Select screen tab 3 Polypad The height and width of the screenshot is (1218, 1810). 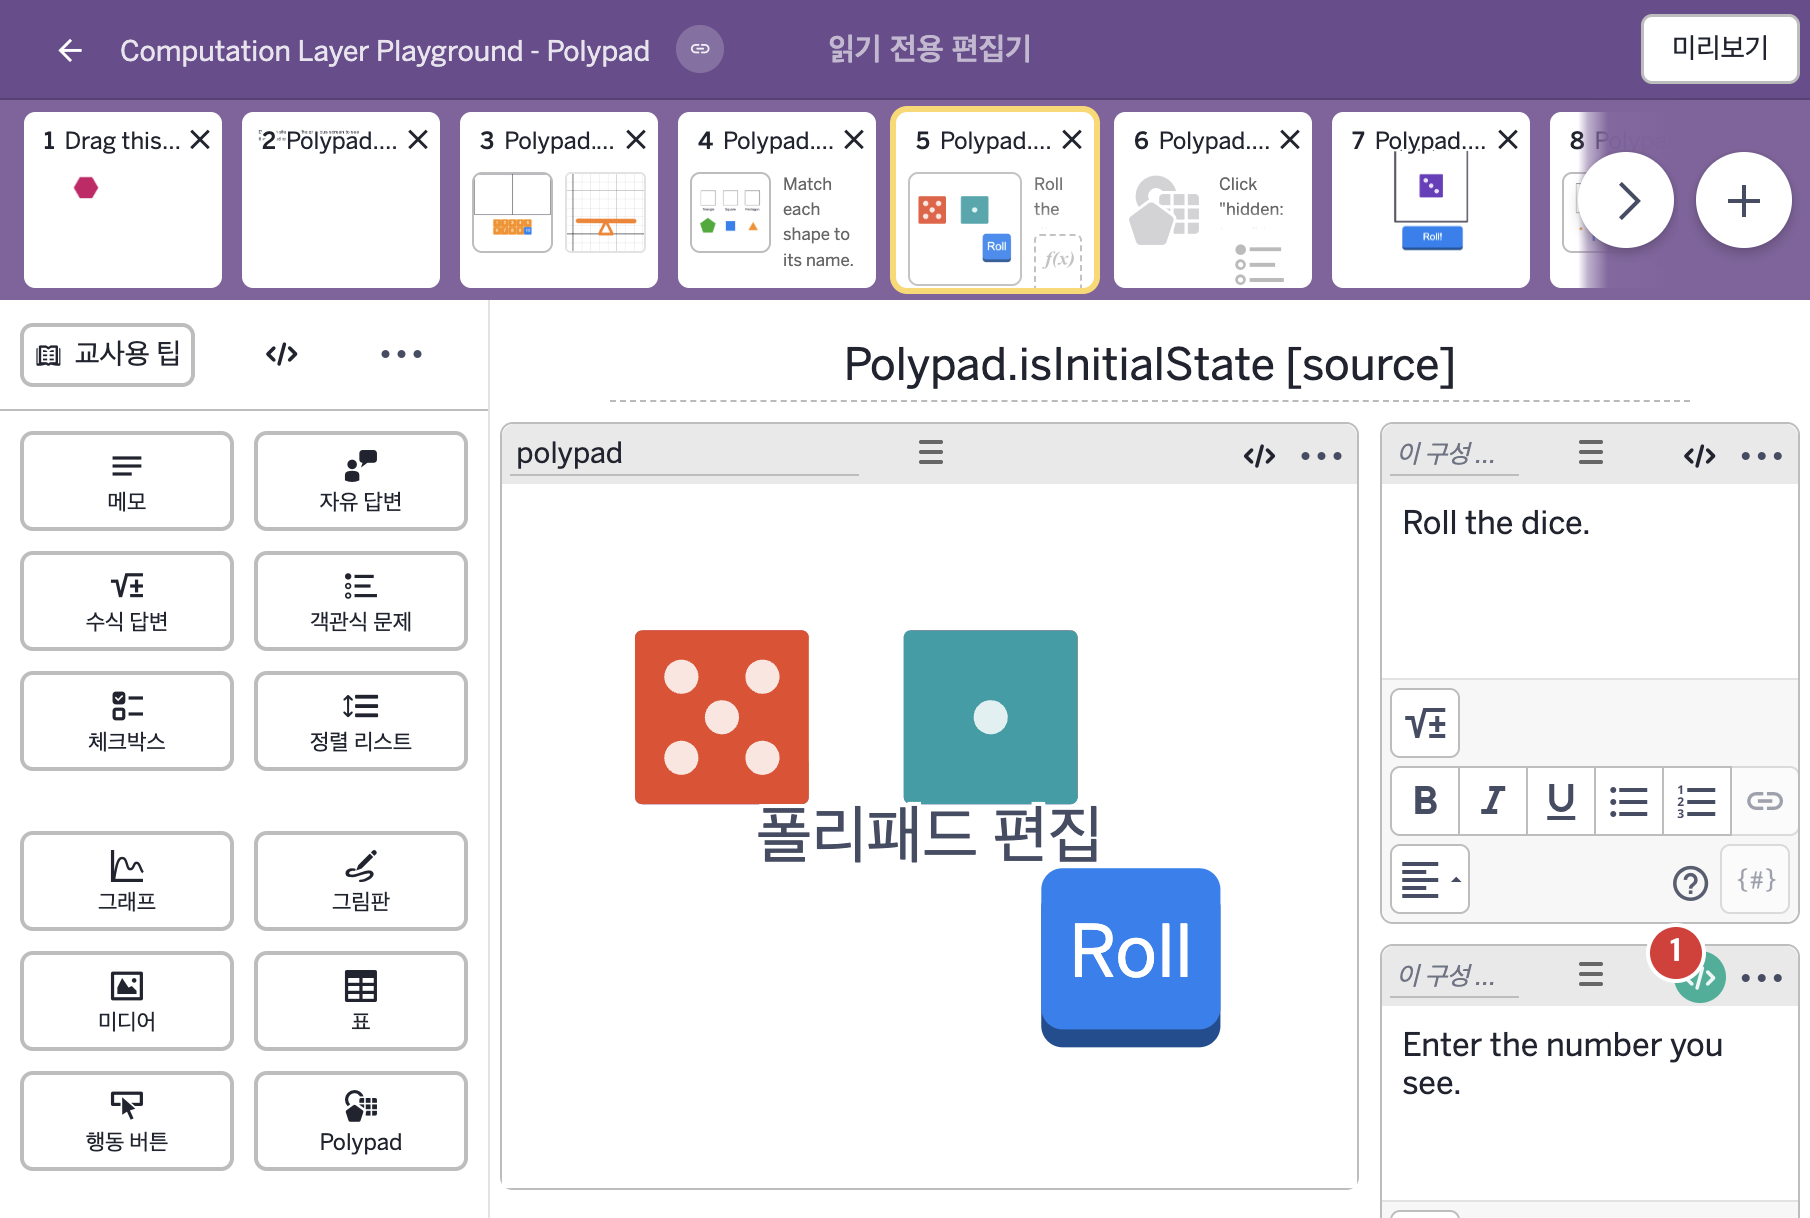click(x=559, y=200)
